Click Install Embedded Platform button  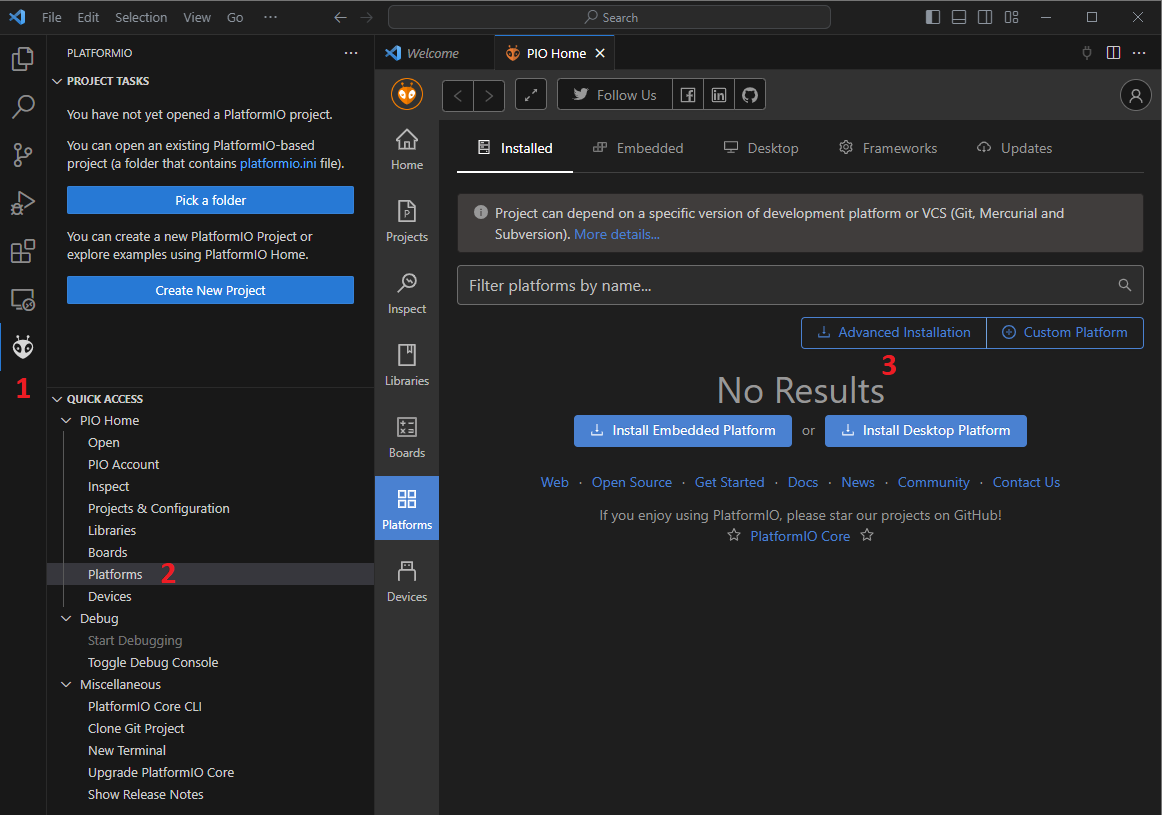pyautogui.click(x=683, y=431)
